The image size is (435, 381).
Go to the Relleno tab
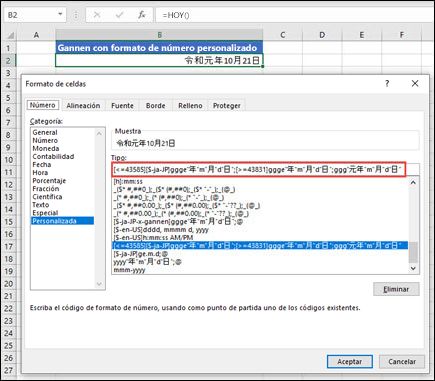coord(190,106)
